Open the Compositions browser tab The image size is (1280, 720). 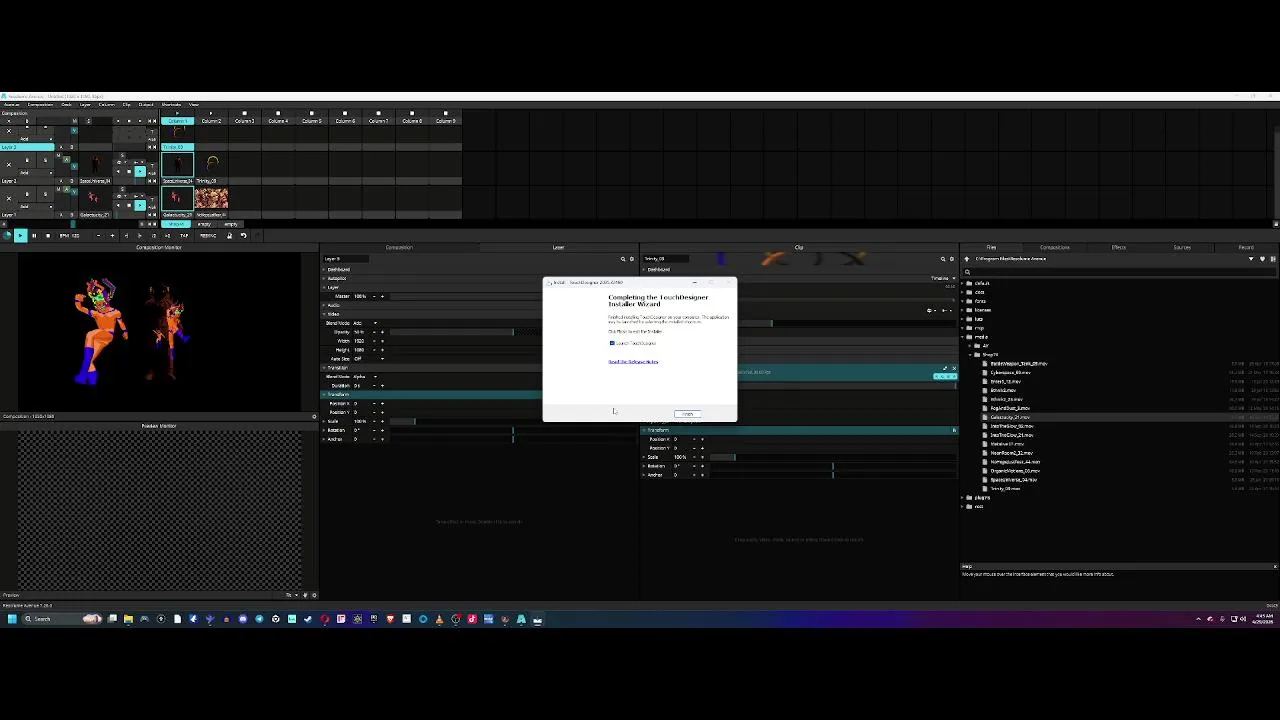(x=1055, y=247)
